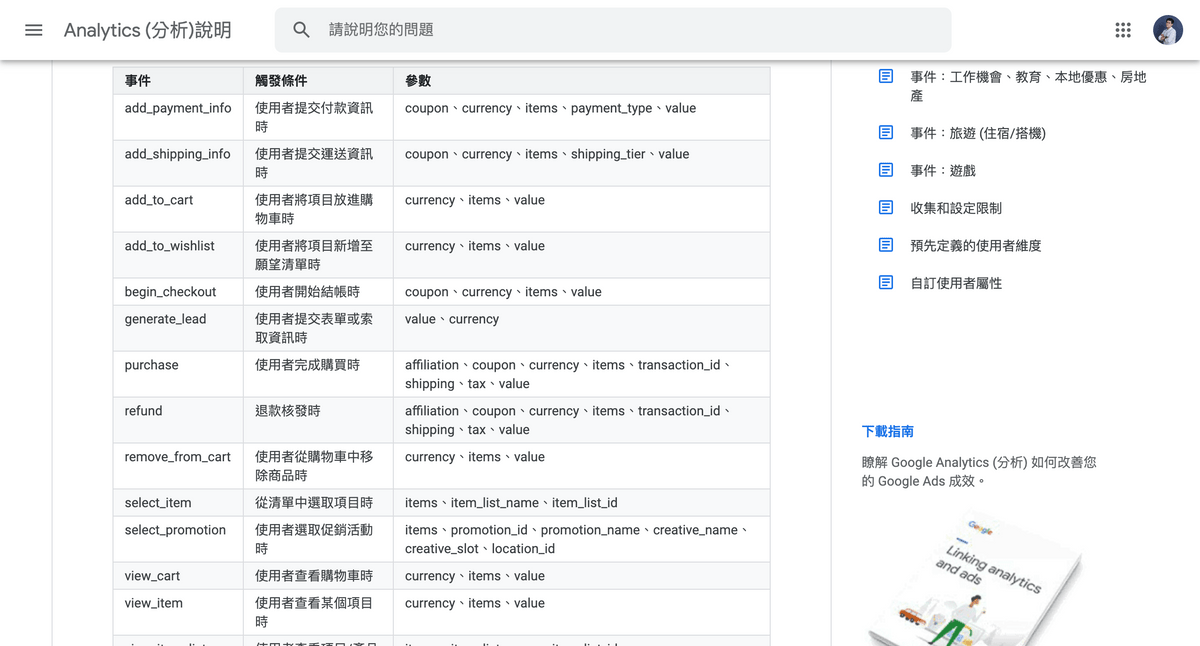Click the article icon beside 事件：遊戲

885,169
